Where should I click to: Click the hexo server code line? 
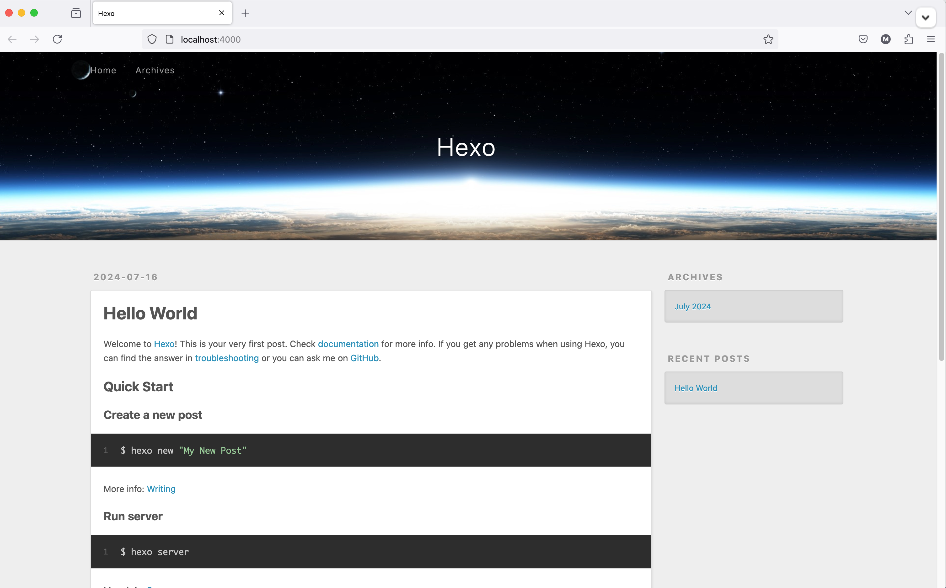click(x=154, y=552)
